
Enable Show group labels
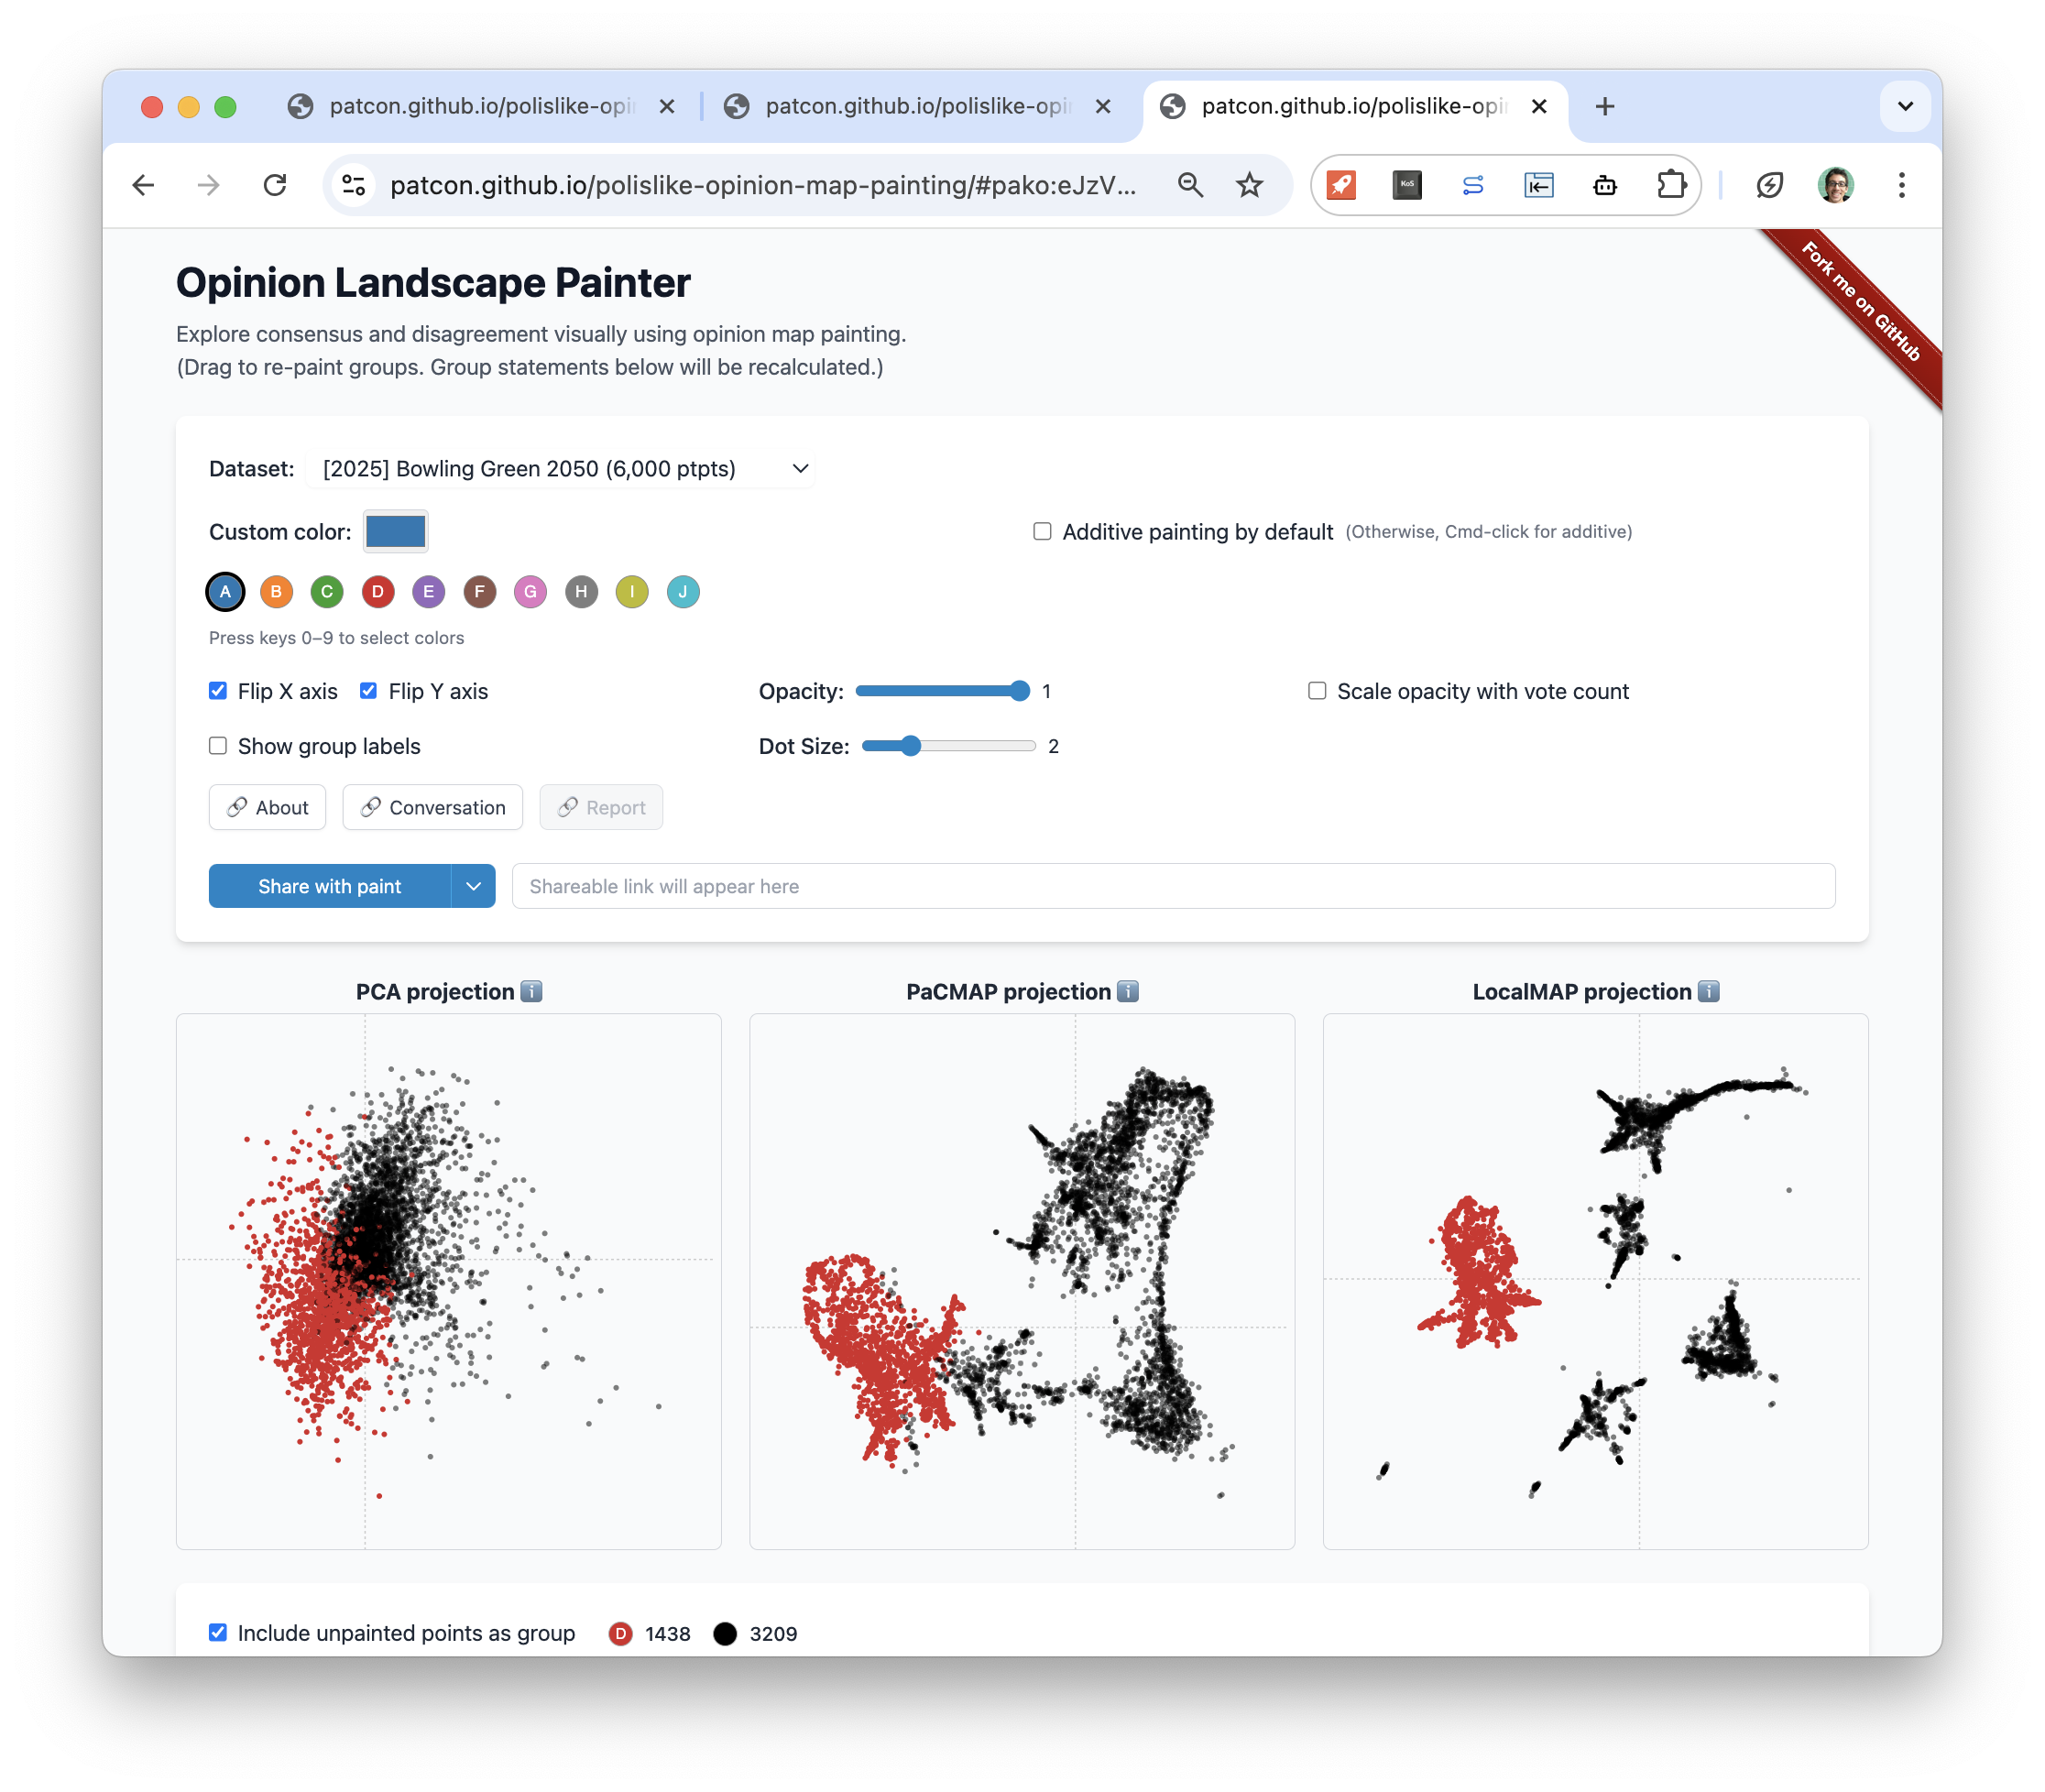click(x=218, y=745)
